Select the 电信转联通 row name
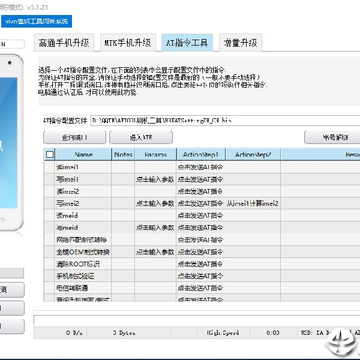 (72, 287)
